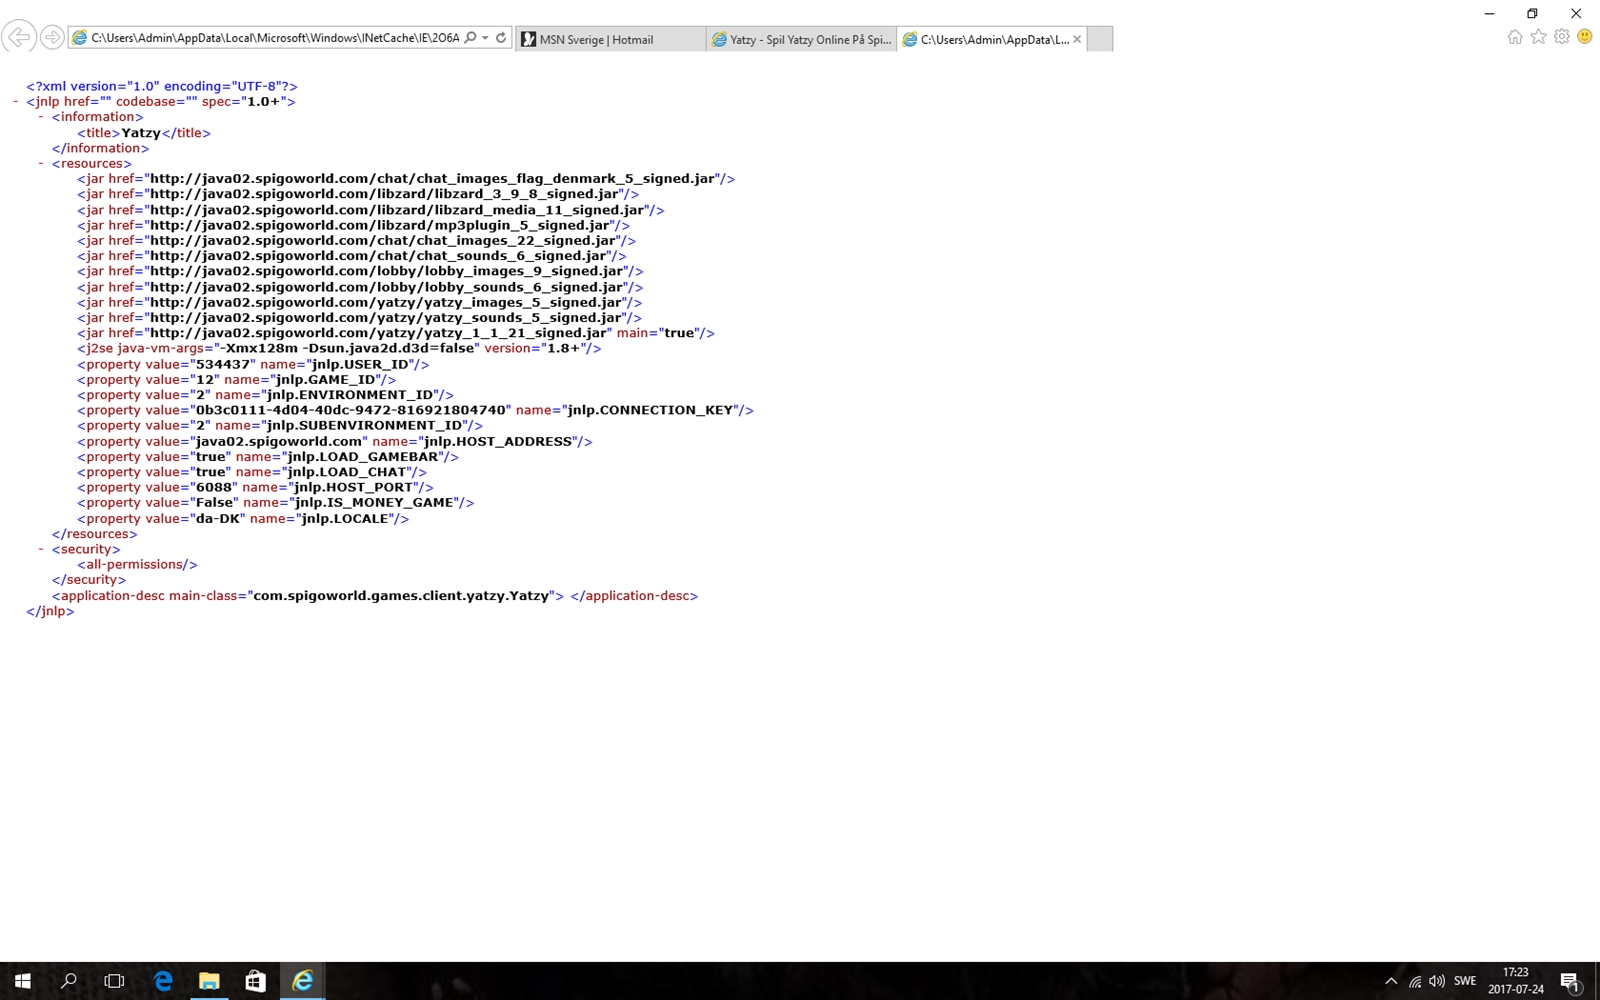
Task: Open the Home page icon
Action: 1515,37
